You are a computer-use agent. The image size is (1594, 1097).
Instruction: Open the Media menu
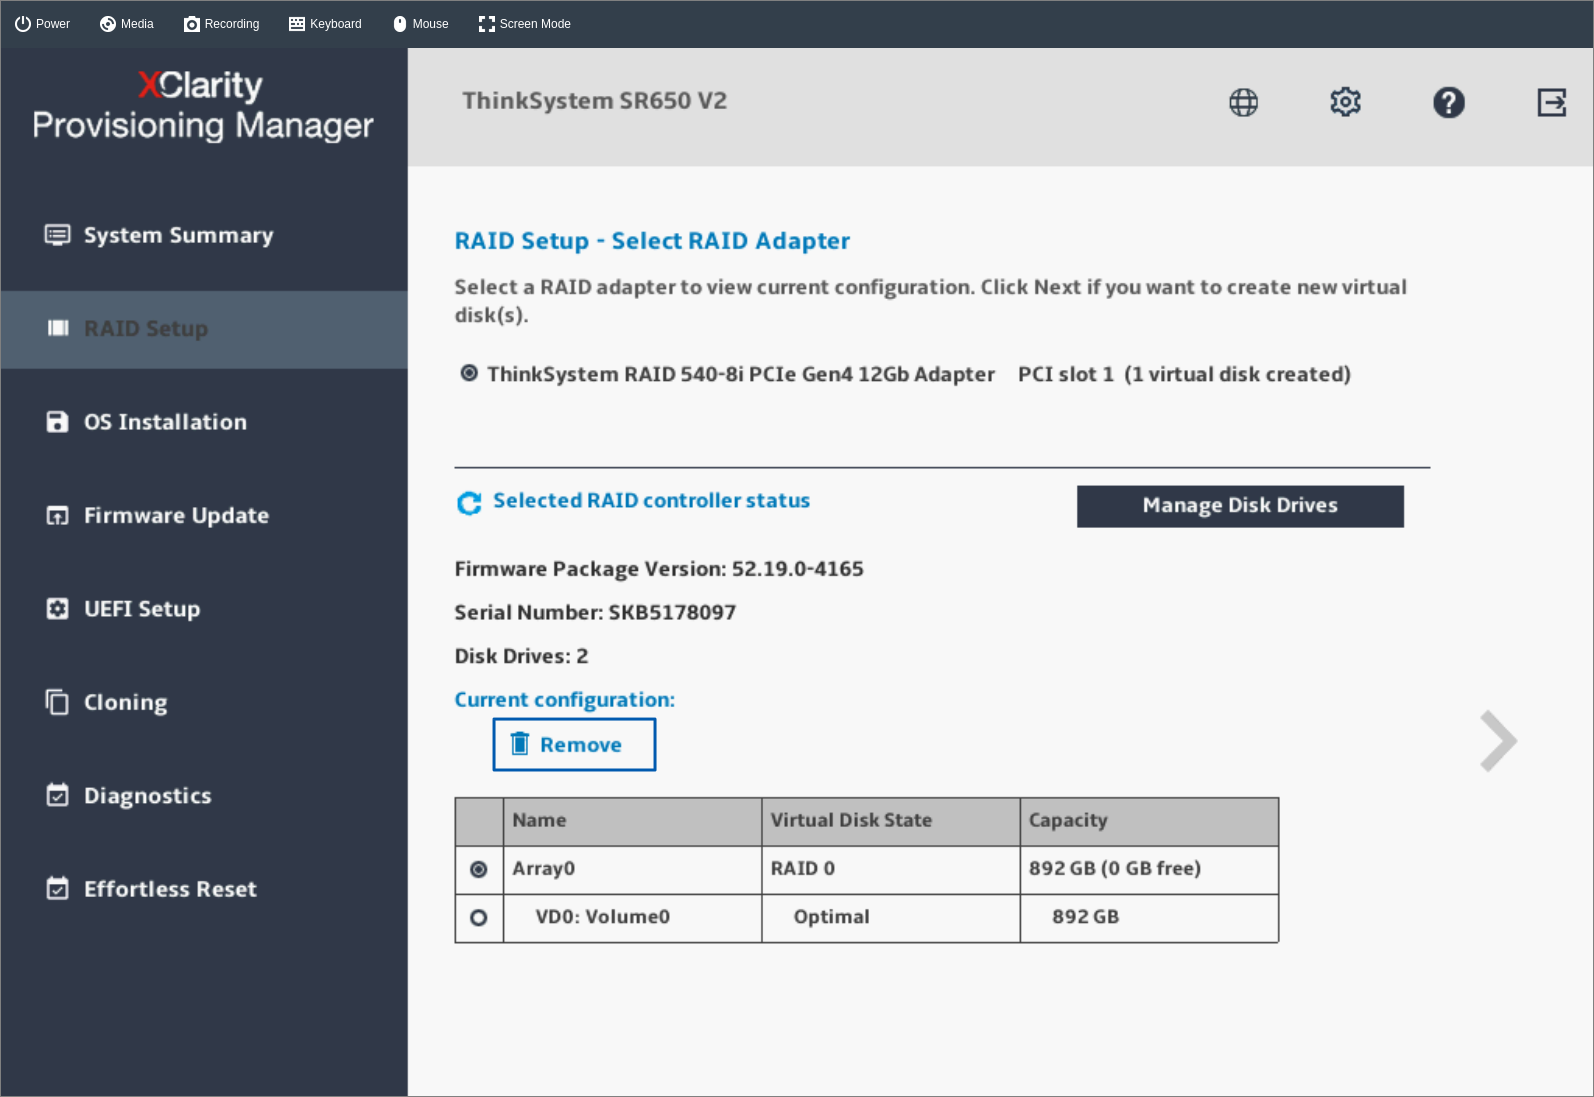click(x=126, y=24)
